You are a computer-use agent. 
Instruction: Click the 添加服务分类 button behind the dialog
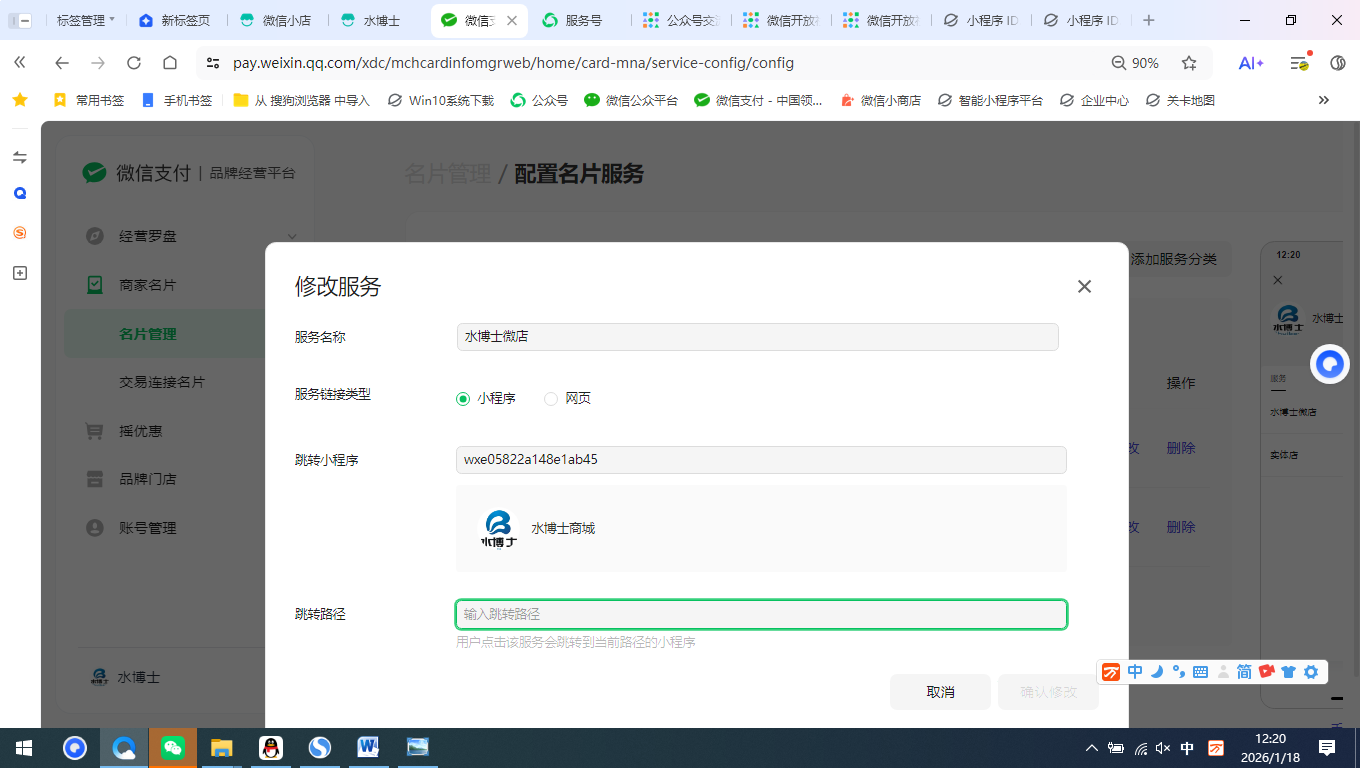[1173, 260]
